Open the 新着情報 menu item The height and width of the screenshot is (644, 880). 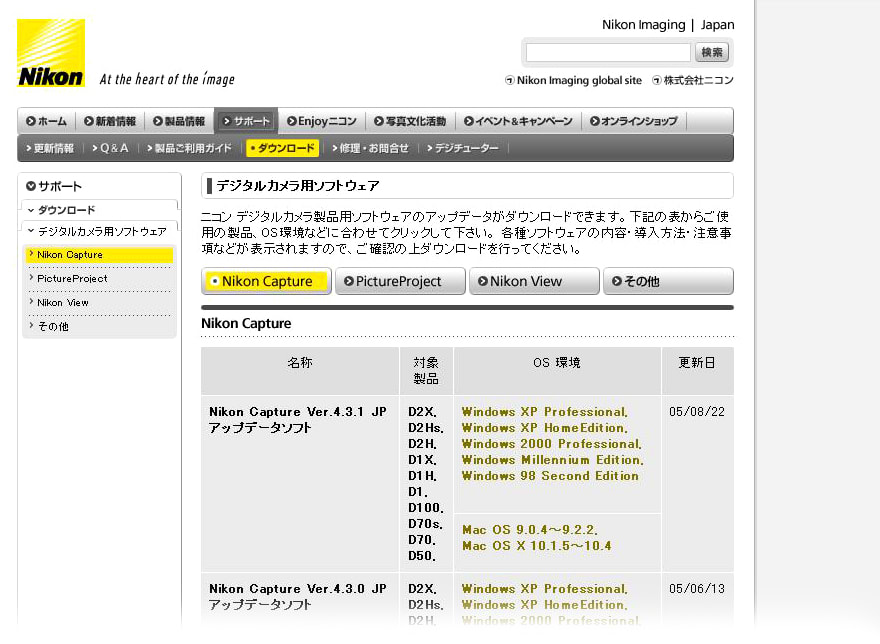(x=110, y=121)
